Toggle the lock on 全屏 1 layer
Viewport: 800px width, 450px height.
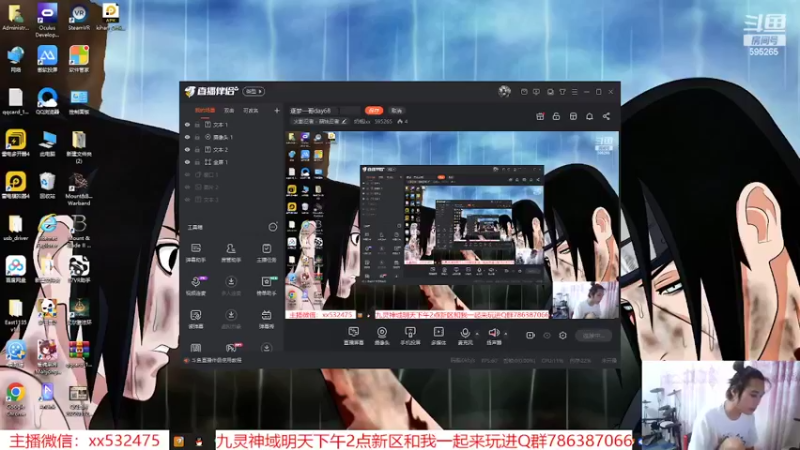(x=197, y=162)
